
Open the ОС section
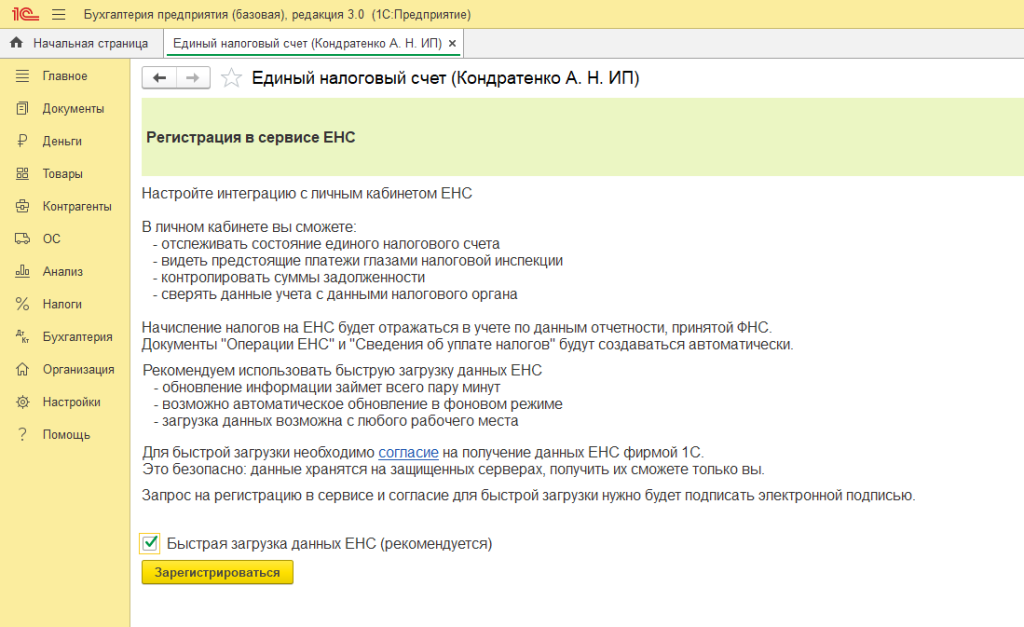(52, 239)
